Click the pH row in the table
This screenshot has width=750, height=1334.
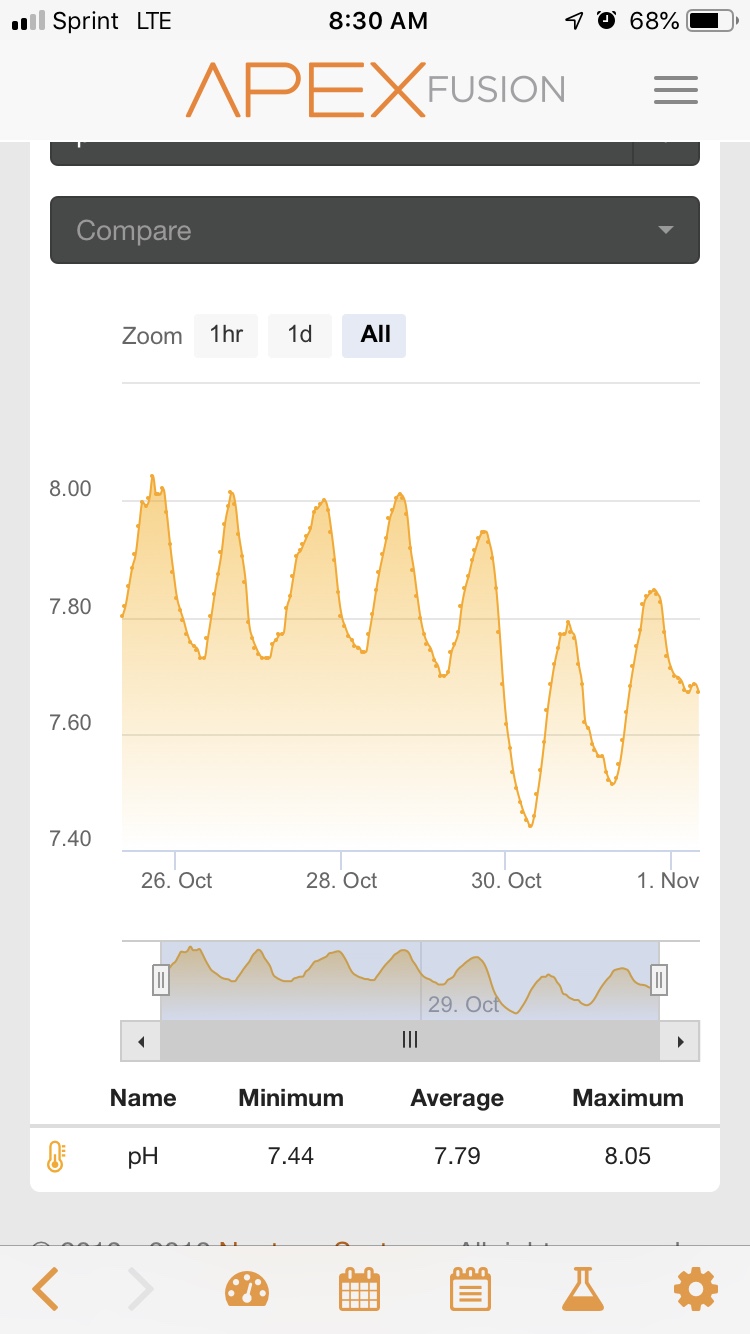coord(375,1157)
